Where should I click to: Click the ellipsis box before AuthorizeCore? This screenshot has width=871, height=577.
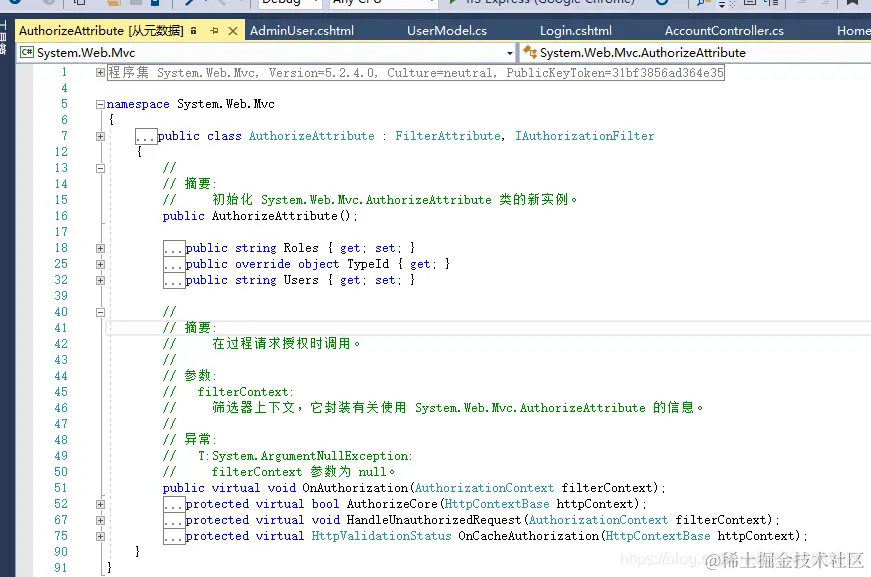pos(174,504)
